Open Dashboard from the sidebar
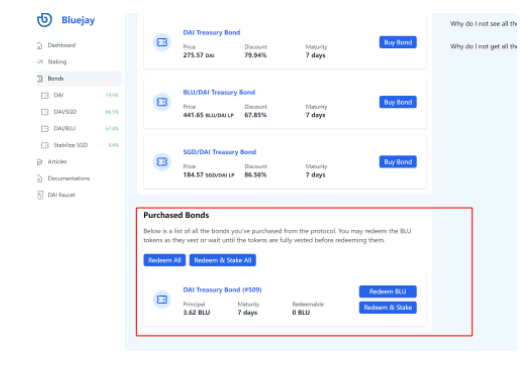Viewport: 522px width, 372px height. [x=62, y=45]
